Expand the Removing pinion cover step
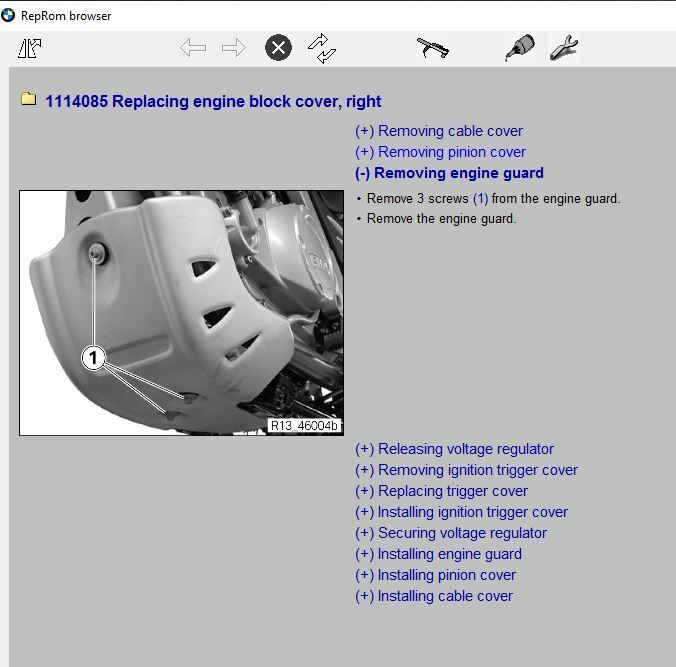 pyautogui.click(x=440, y=152)
